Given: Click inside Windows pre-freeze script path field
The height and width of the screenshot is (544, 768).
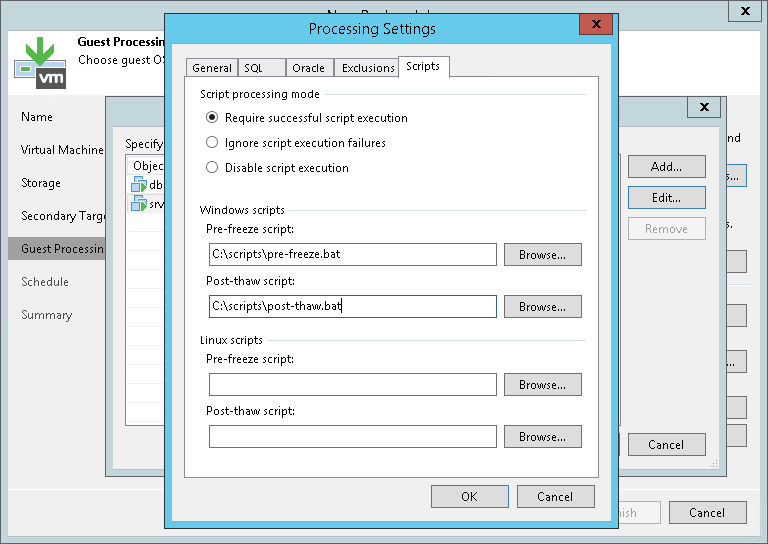Looking at the screenshot, I should coord(352,255).
